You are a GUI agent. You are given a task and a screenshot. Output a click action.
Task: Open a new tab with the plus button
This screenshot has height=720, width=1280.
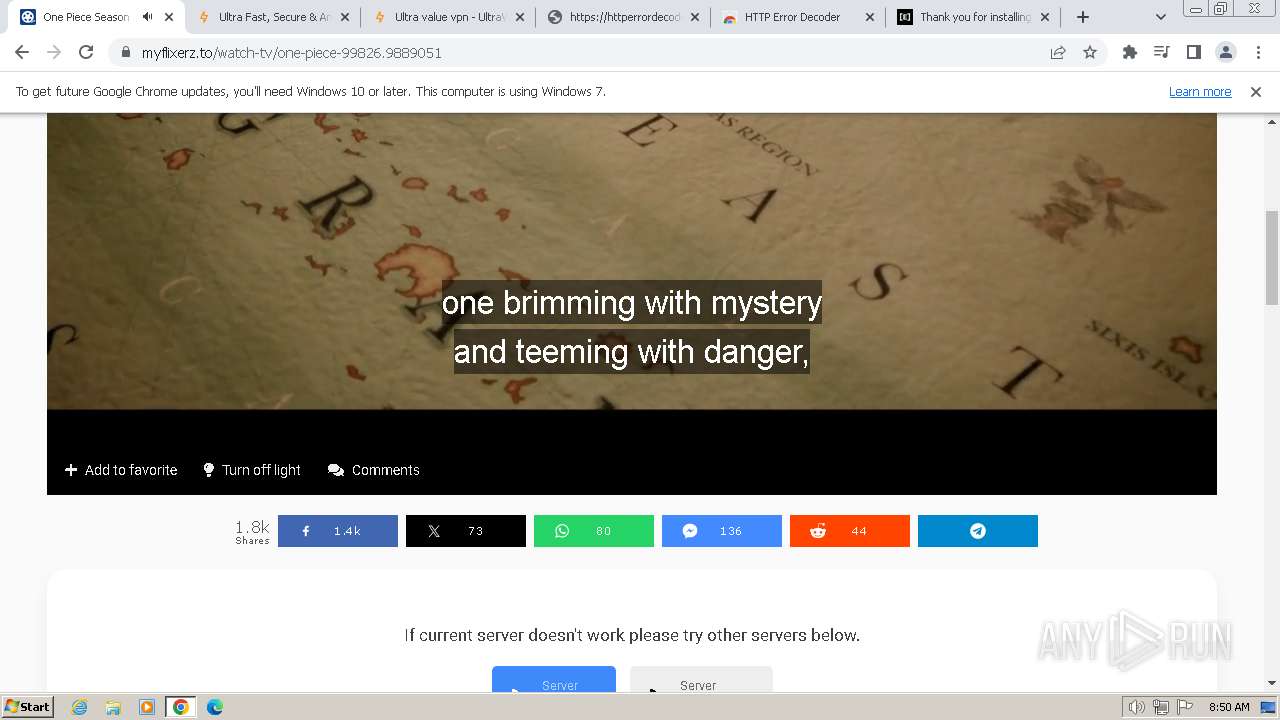click(x=1082, y=17)
